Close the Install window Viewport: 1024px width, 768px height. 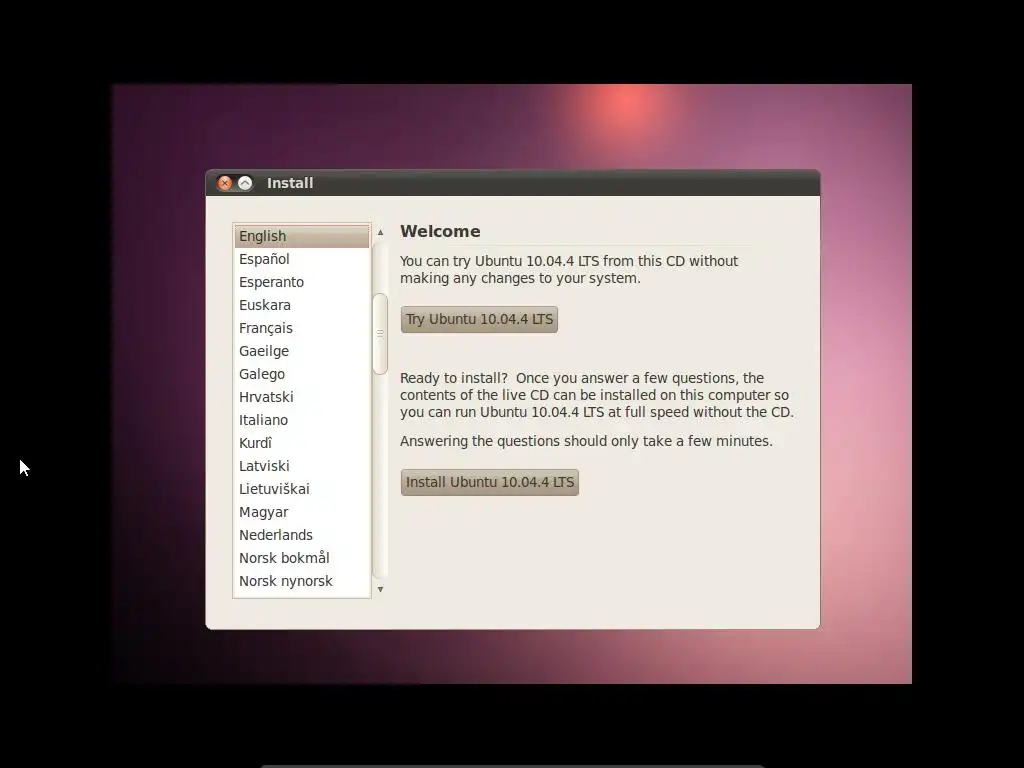[225, 184]
